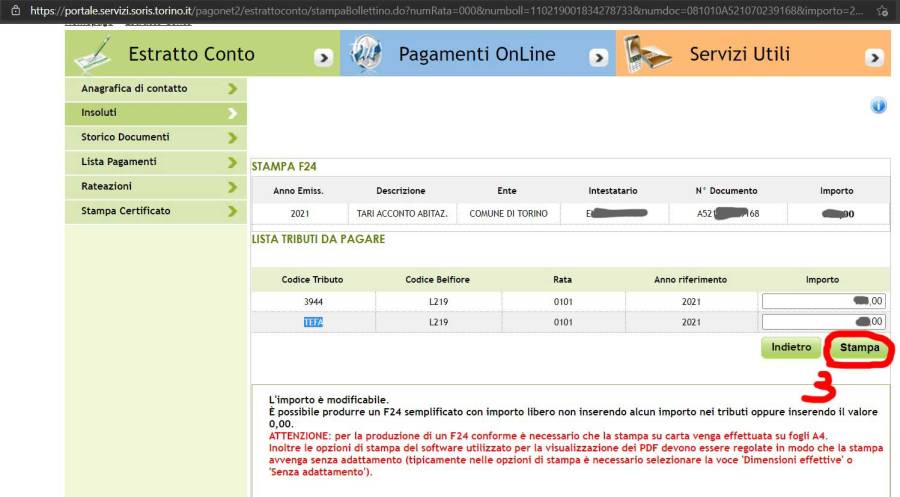The width and height of the screenshot is (900, 497).
Task: Click the Estratto Conto notepad icon
Action: (94, 55)
